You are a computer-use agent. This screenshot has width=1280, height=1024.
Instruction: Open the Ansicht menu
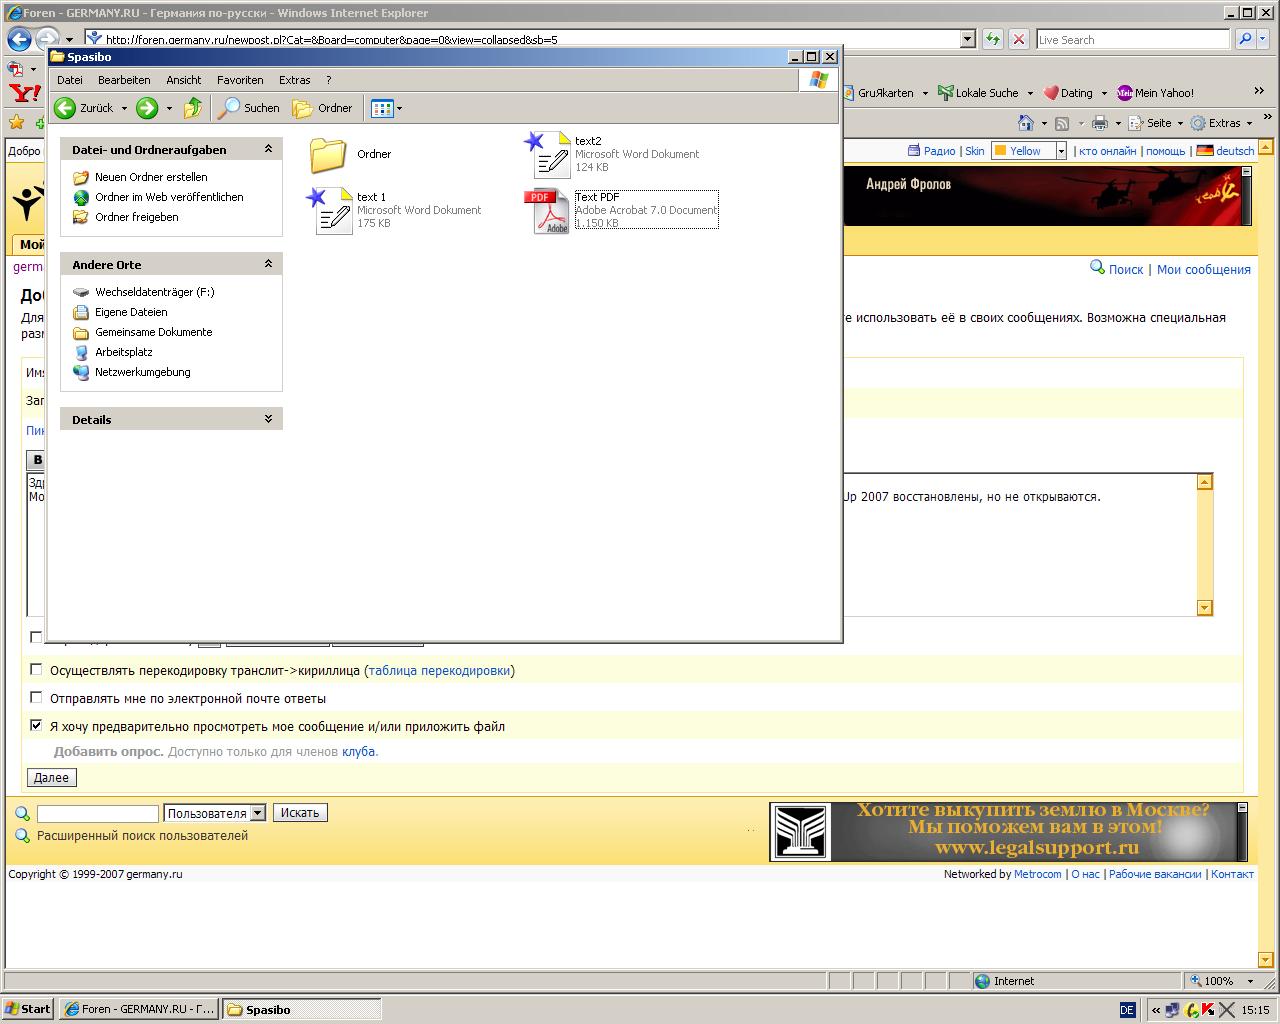point(183,80)
